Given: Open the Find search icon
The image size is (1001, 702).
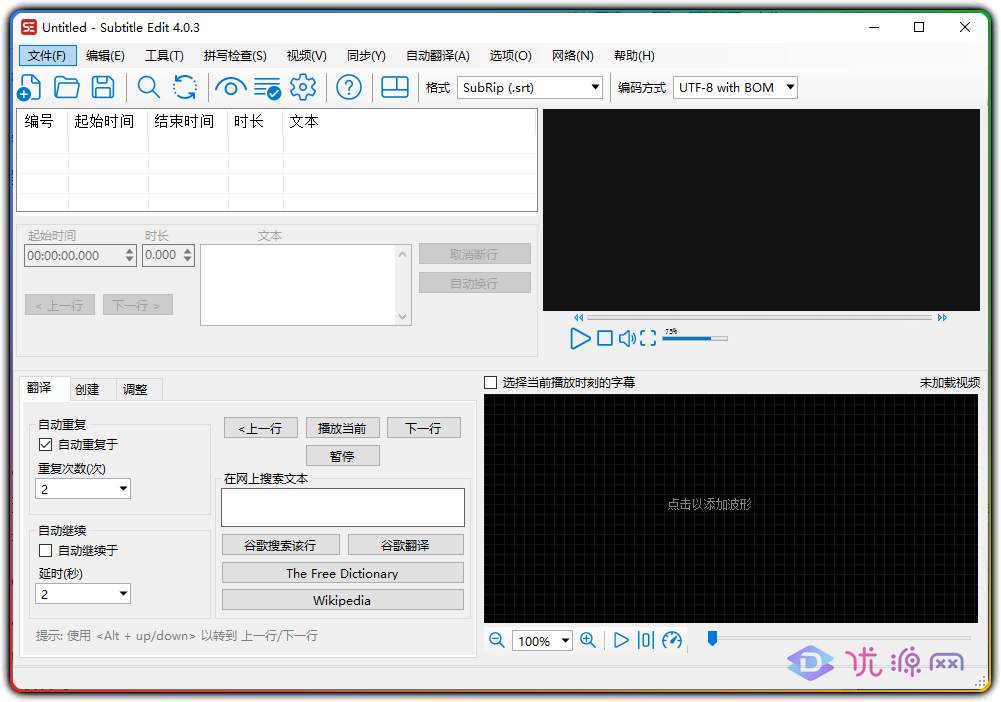Looking at the screenshot, I should pos(148,87).
